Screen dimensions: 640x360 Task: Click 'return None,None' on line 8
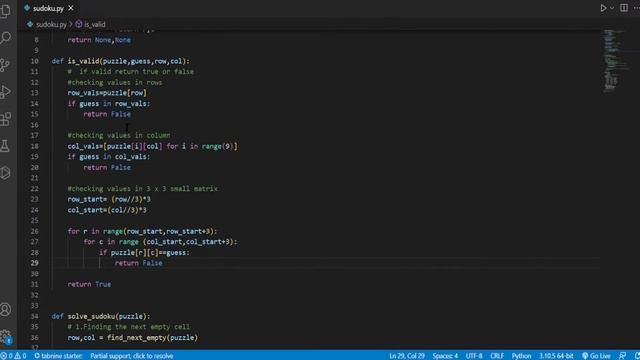(99, 40)
